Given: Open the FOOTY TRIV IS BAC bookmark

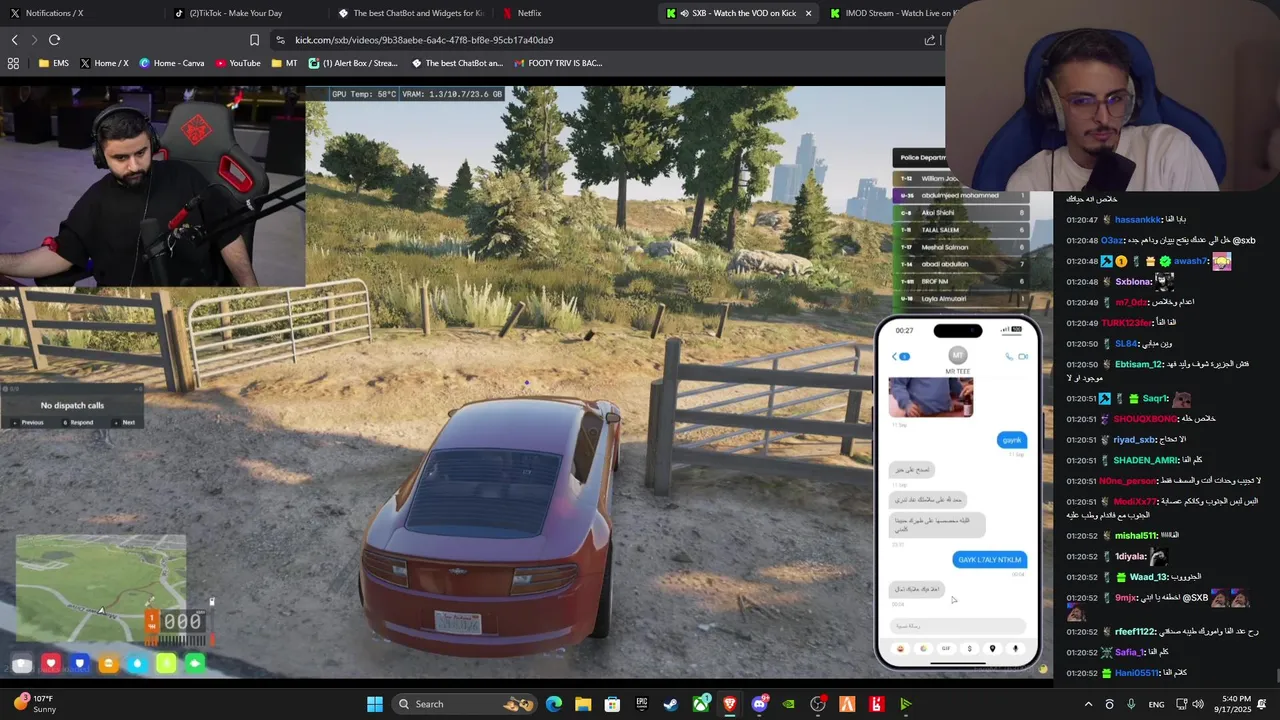Looking at the screenshot, I should (x=558, y=63).
